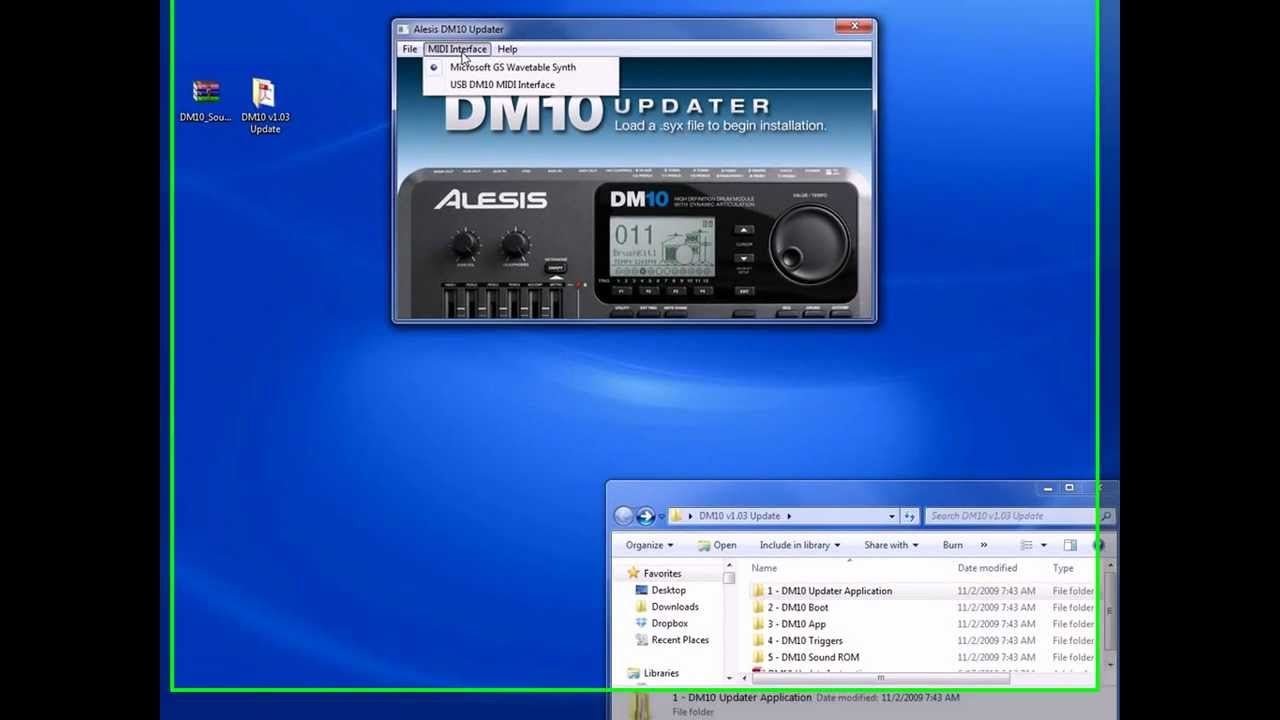Viewport: 1280px width, 720px height.
Task: Open the Organize dropdown in Explorer
Action: coord(650,545)
